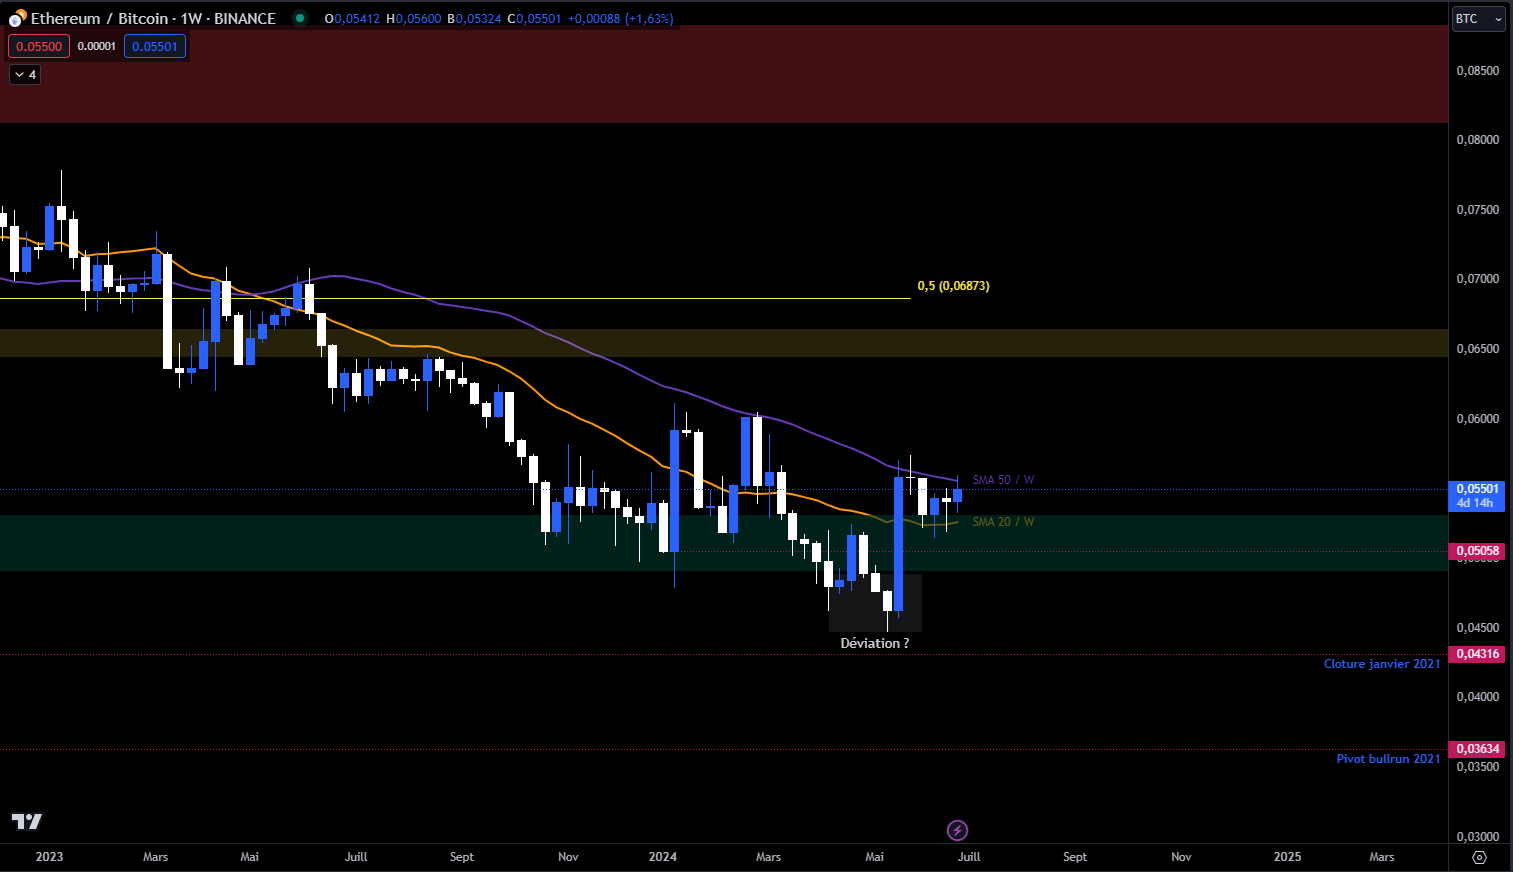1513x872 pixels.
Task: Select the SMA 50 / W indicator label
Action: tap(1002, 479)
